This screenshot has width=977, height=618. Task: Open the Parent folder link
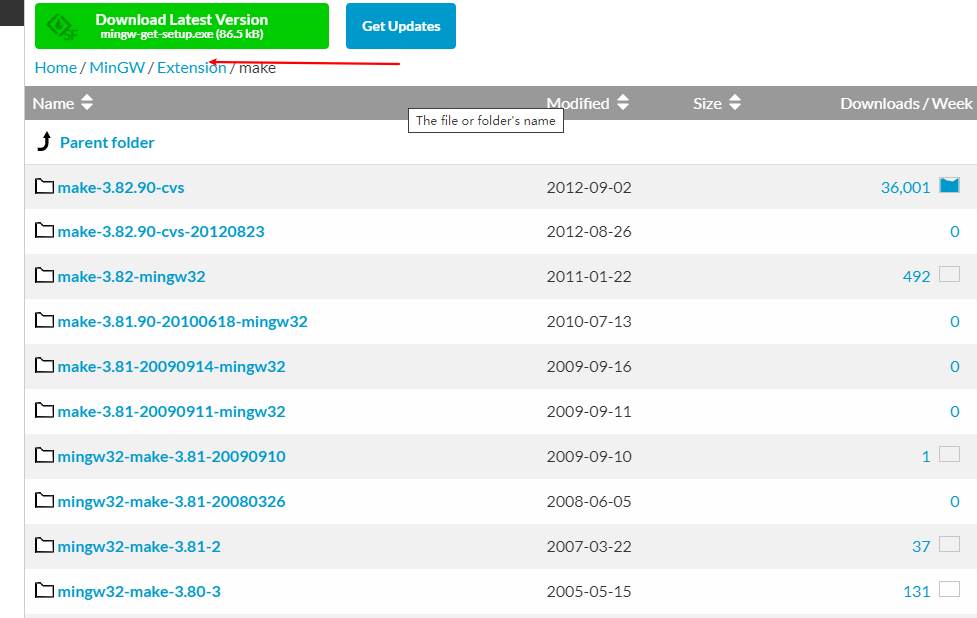pos(107,143)
